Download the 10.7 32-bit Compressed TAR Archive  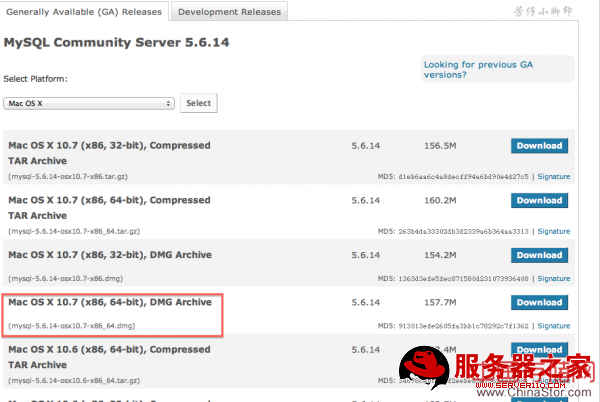coord(539,145)
